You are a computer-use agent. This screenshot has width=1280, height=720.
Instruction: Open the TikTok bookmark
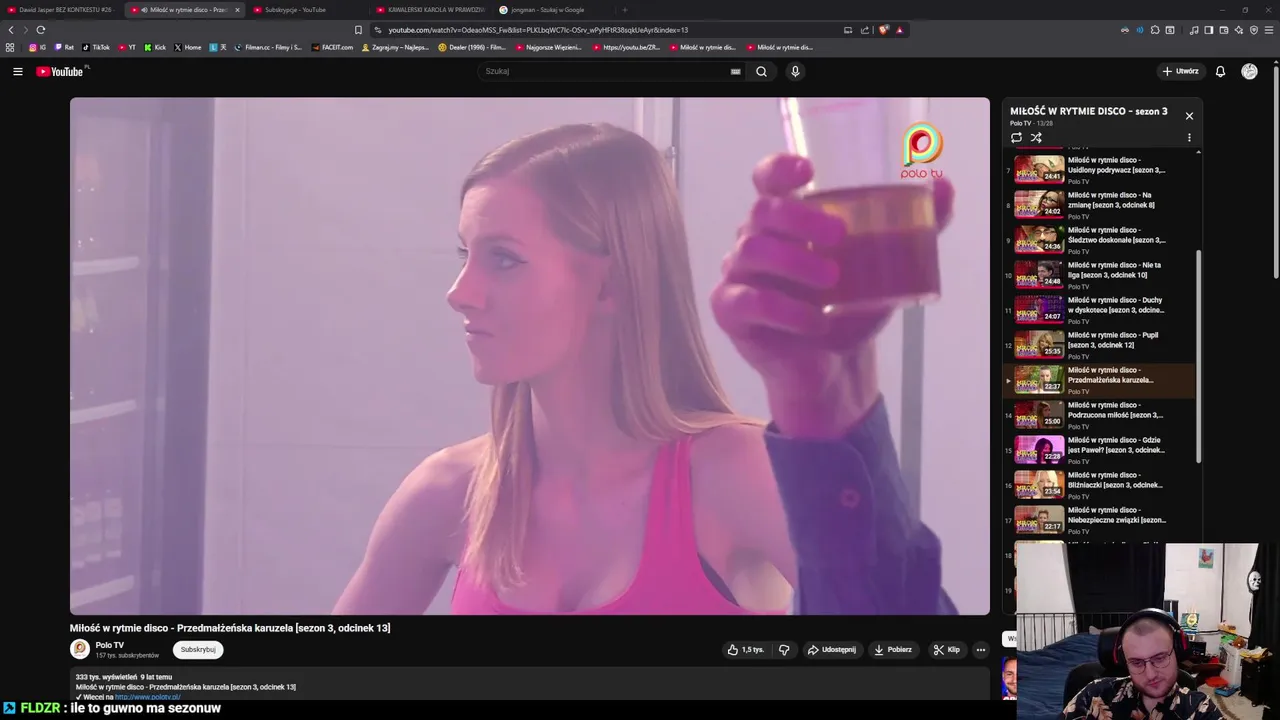96,47
